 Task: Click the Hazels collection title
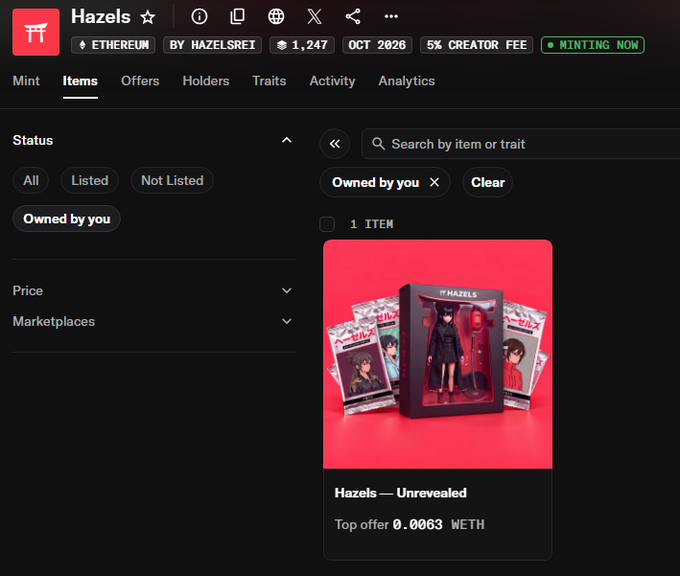(x=101, y=16)
